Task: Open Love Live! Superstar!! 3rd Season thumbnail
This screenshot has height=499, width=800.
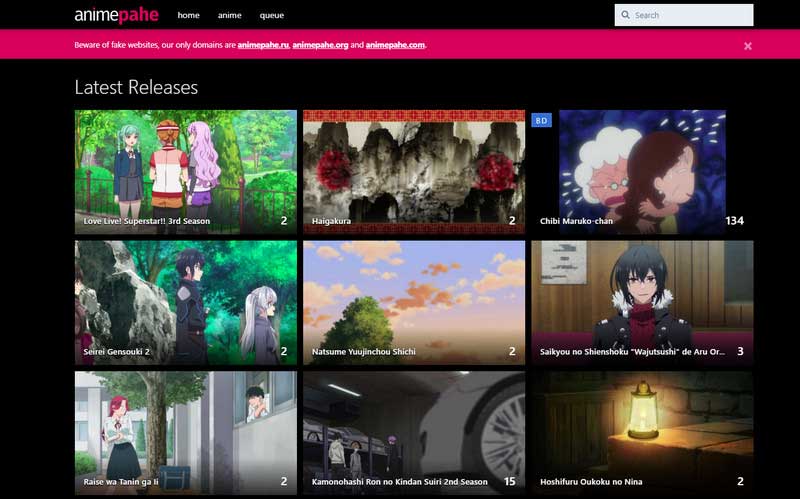Action: pyautogui.click(x=186, y=172)
